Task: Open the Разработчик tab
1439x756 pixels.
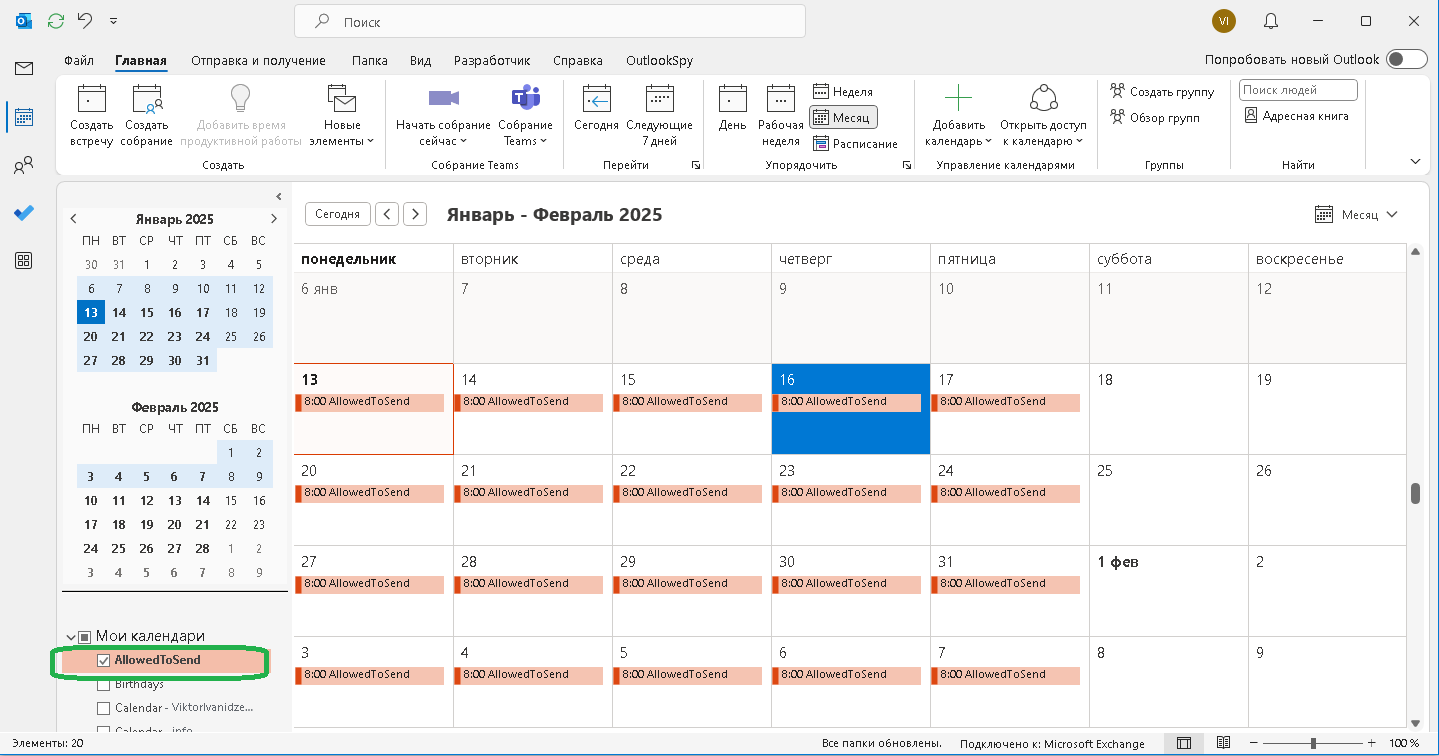Action: tap(492, 60)
